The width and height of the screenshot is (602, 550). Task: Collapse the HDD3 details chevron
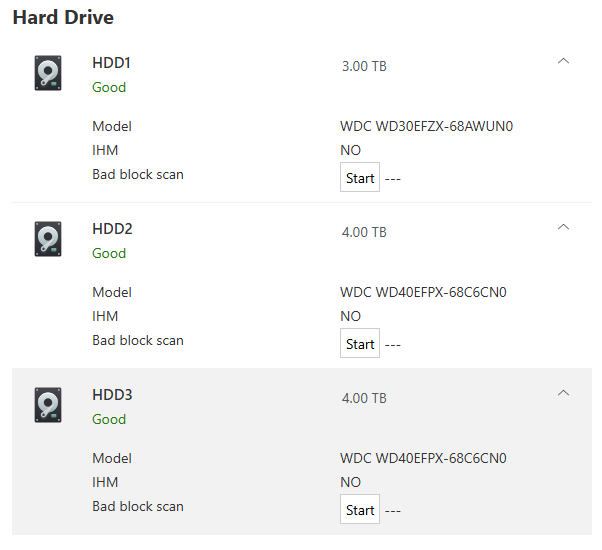pyautogui.click(x=563, y=394)
